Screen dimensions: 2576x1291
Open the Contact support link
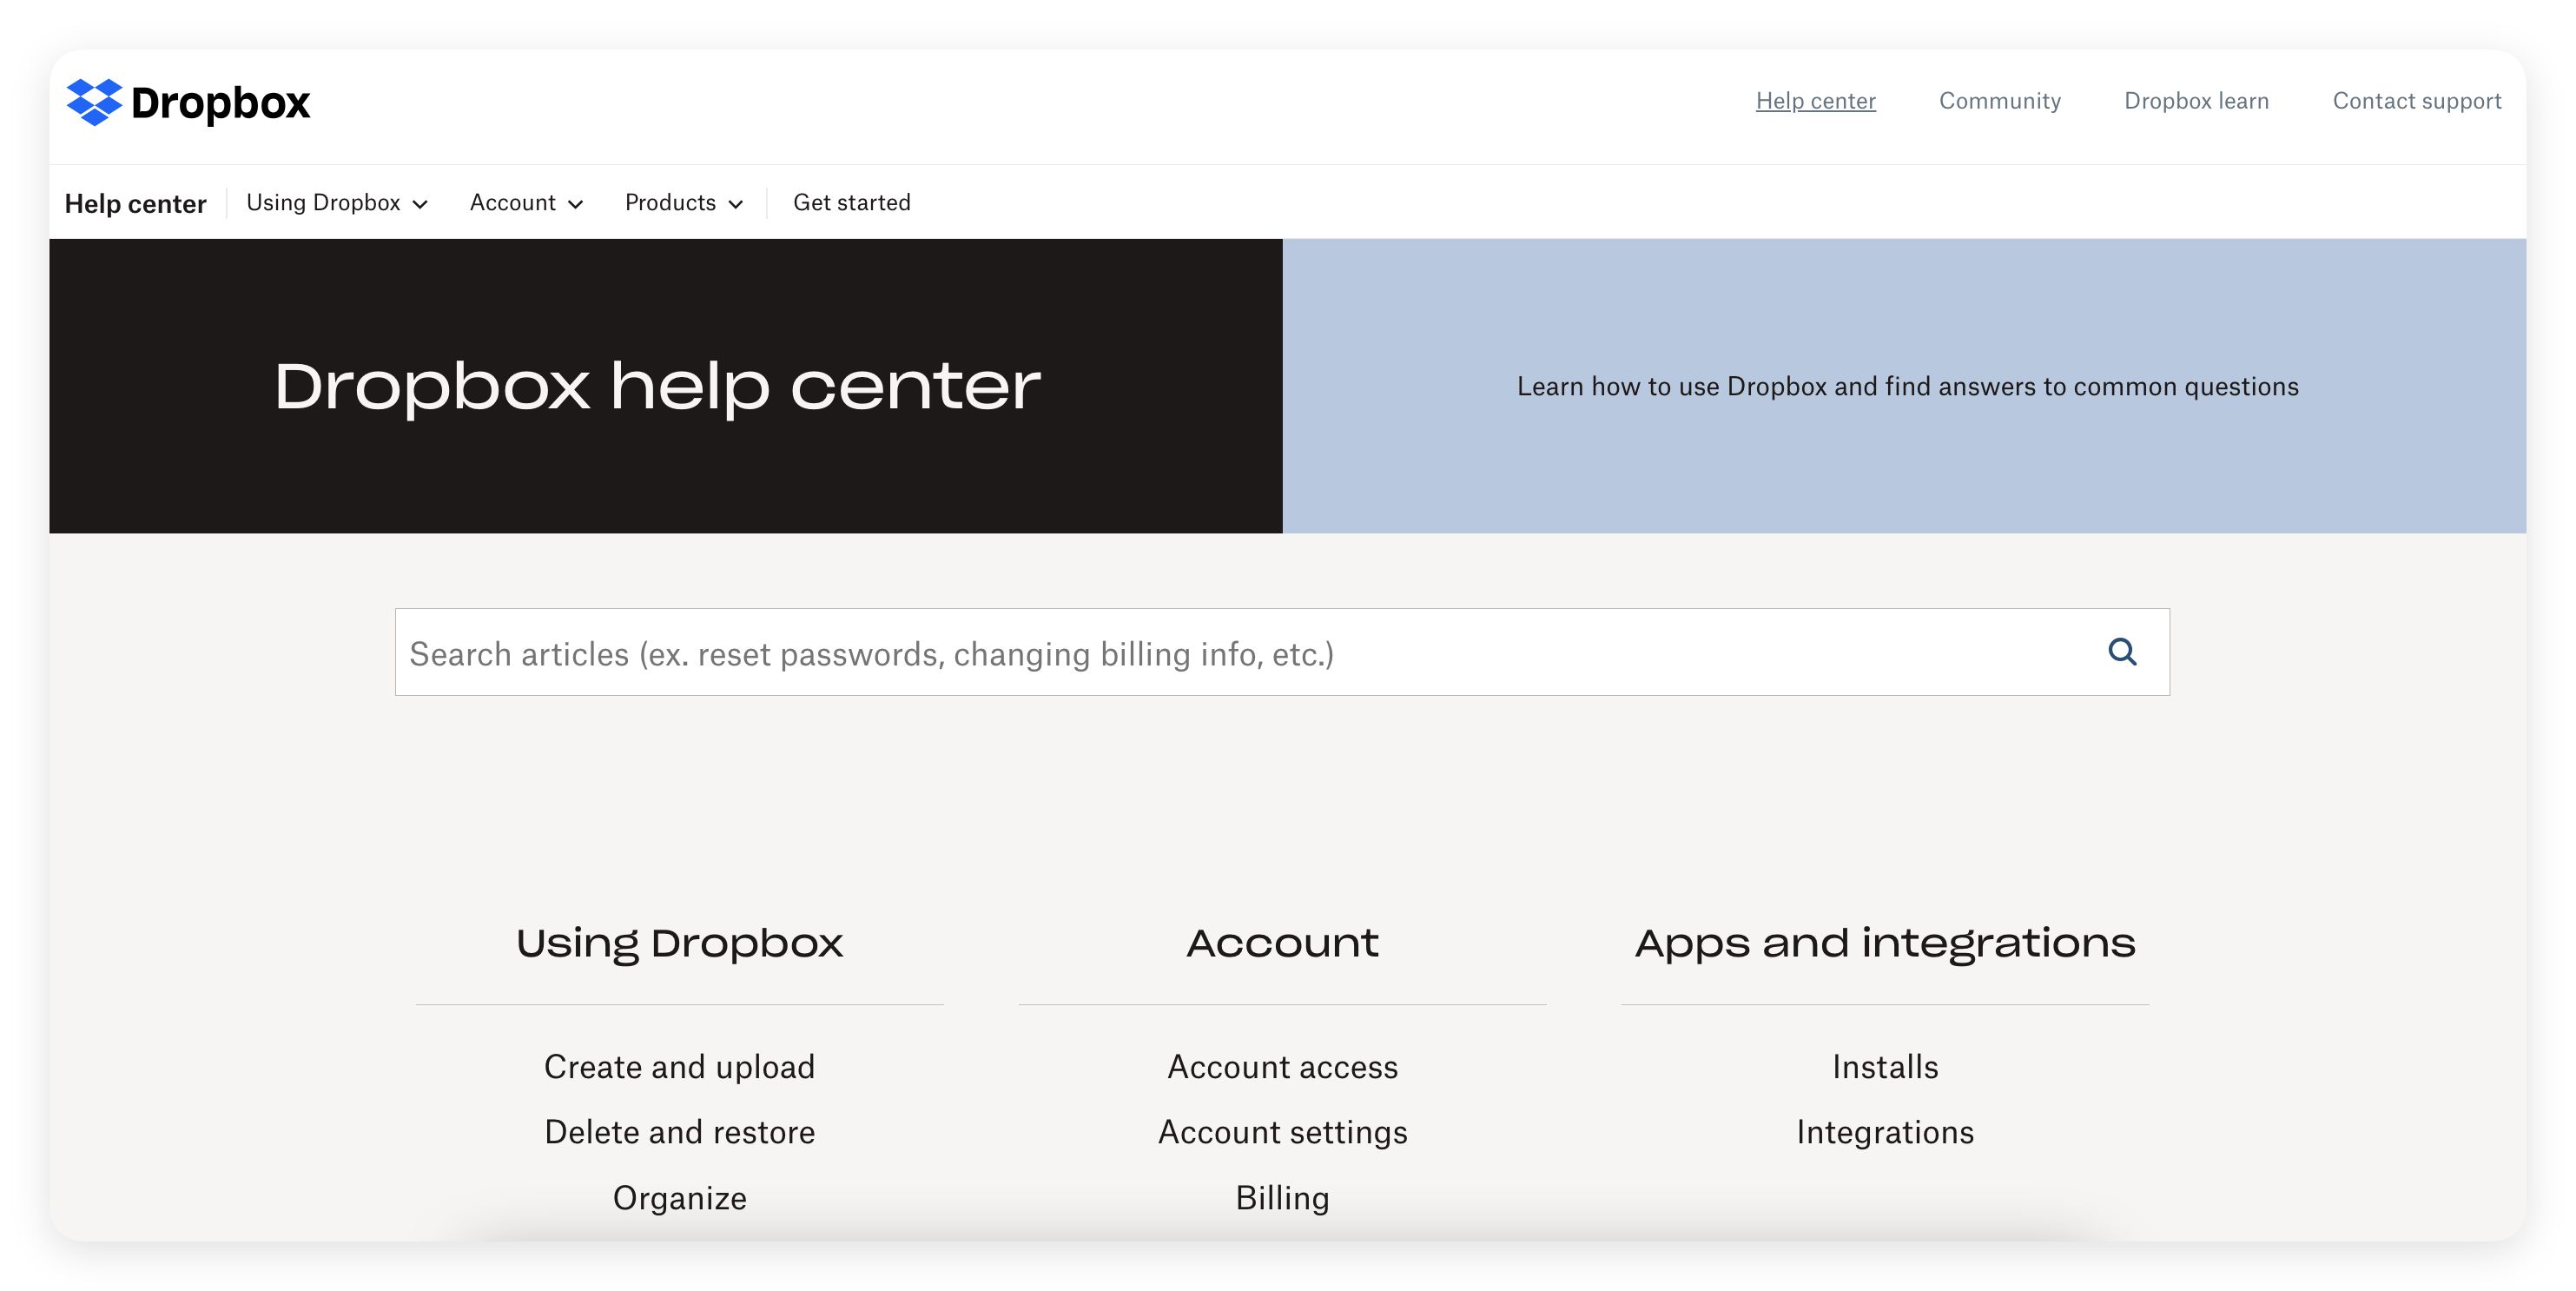(x=2417, y=101)
